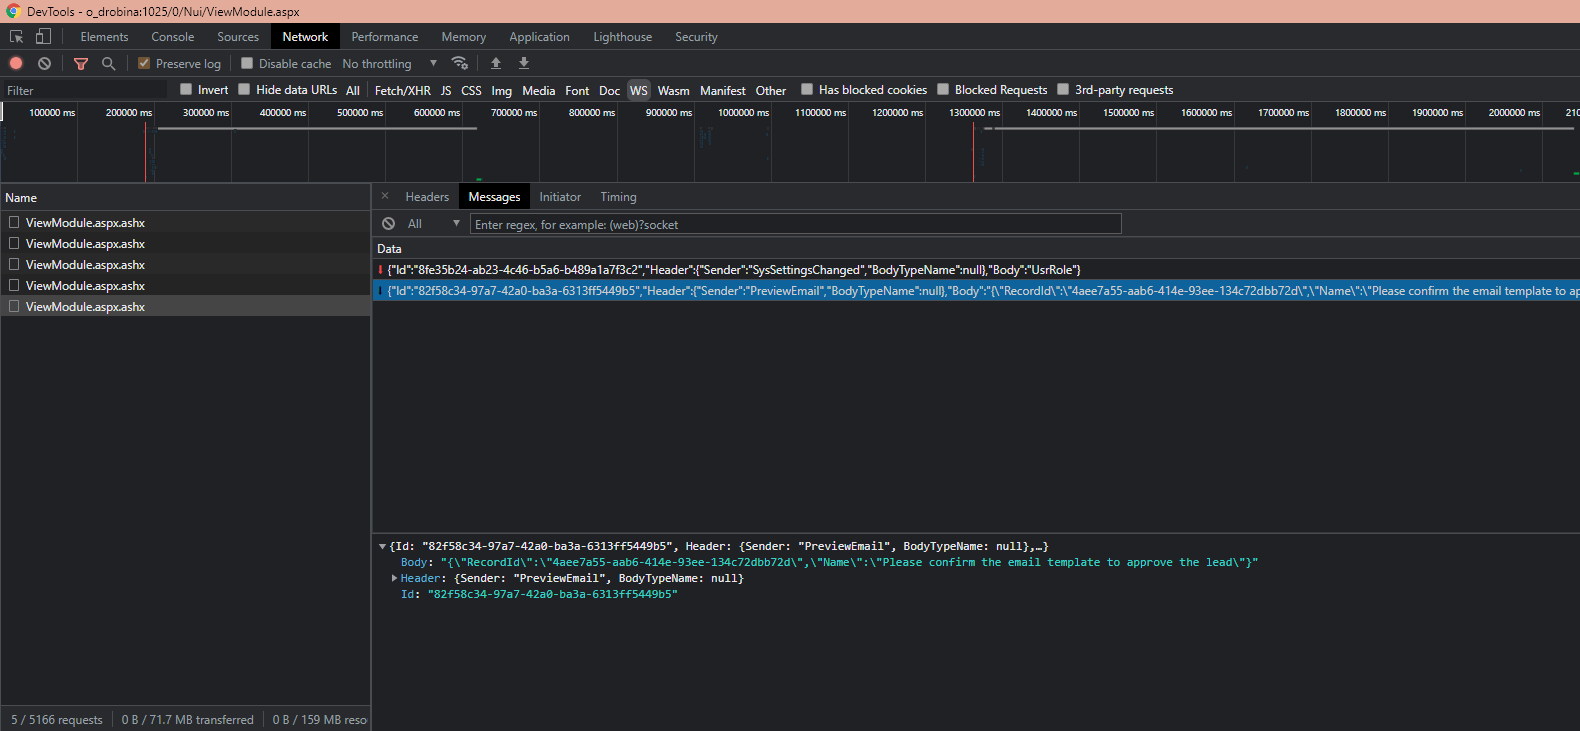Check Hide data URLs checkbox
Screen dimensions: 1580x731
[x=244, y=89]
